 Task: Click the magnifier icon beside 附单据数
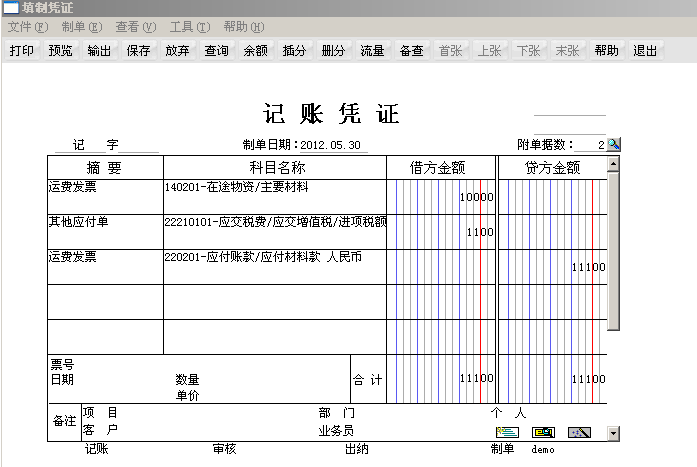click(614, 144)
